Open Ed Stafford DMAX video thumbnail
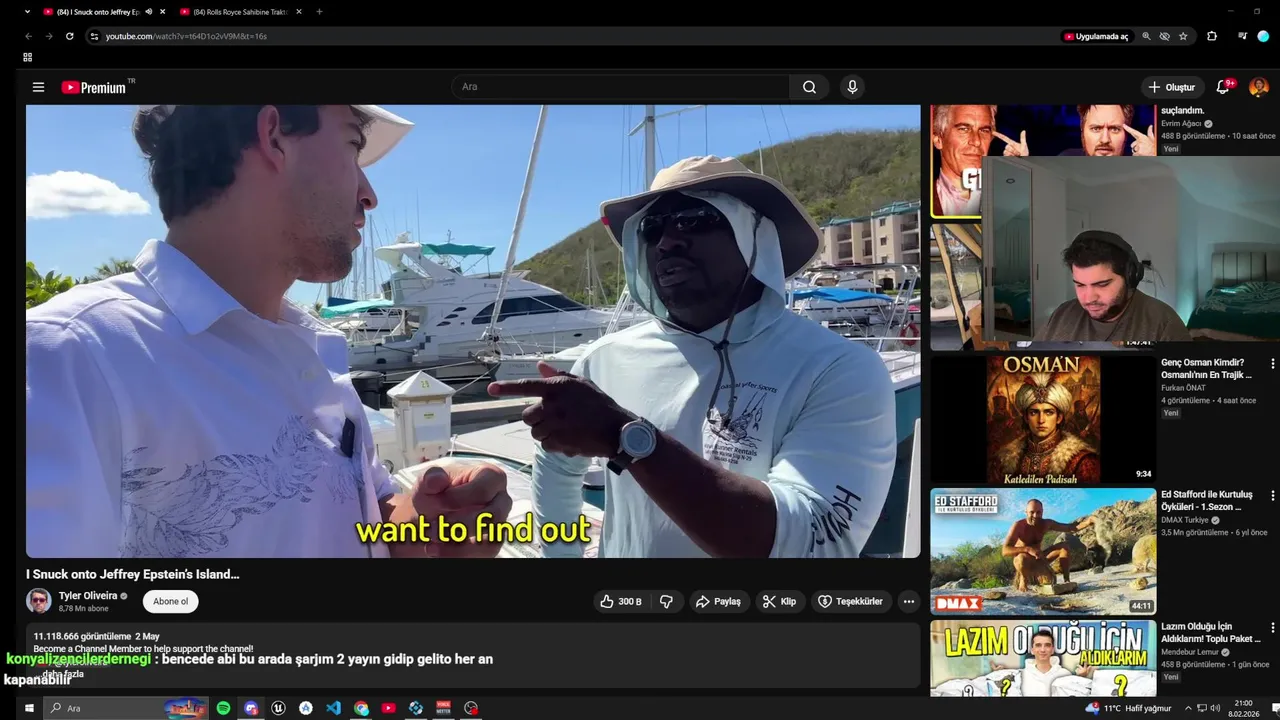The image size is (1280, 720). [x=1043, y=551]
